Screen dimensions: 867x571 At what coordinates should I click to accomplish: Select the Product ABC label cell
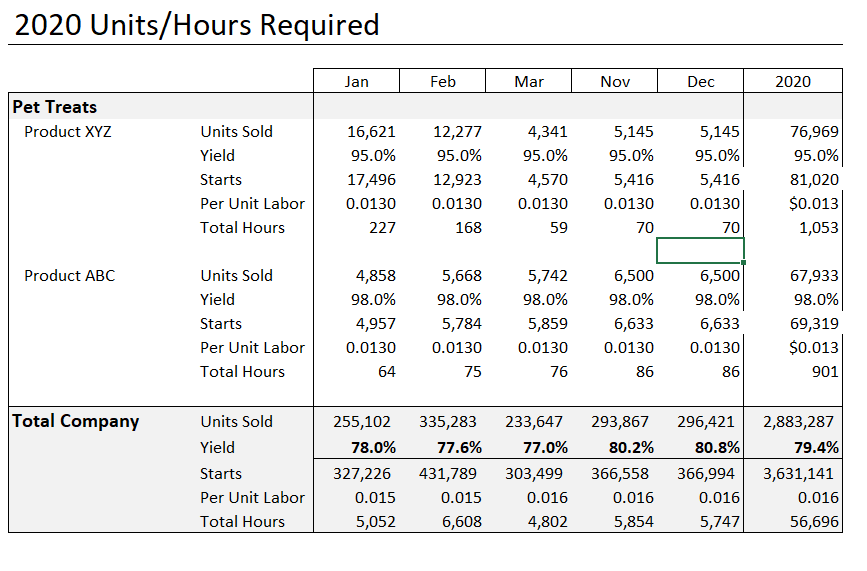(x=69, y=275)
